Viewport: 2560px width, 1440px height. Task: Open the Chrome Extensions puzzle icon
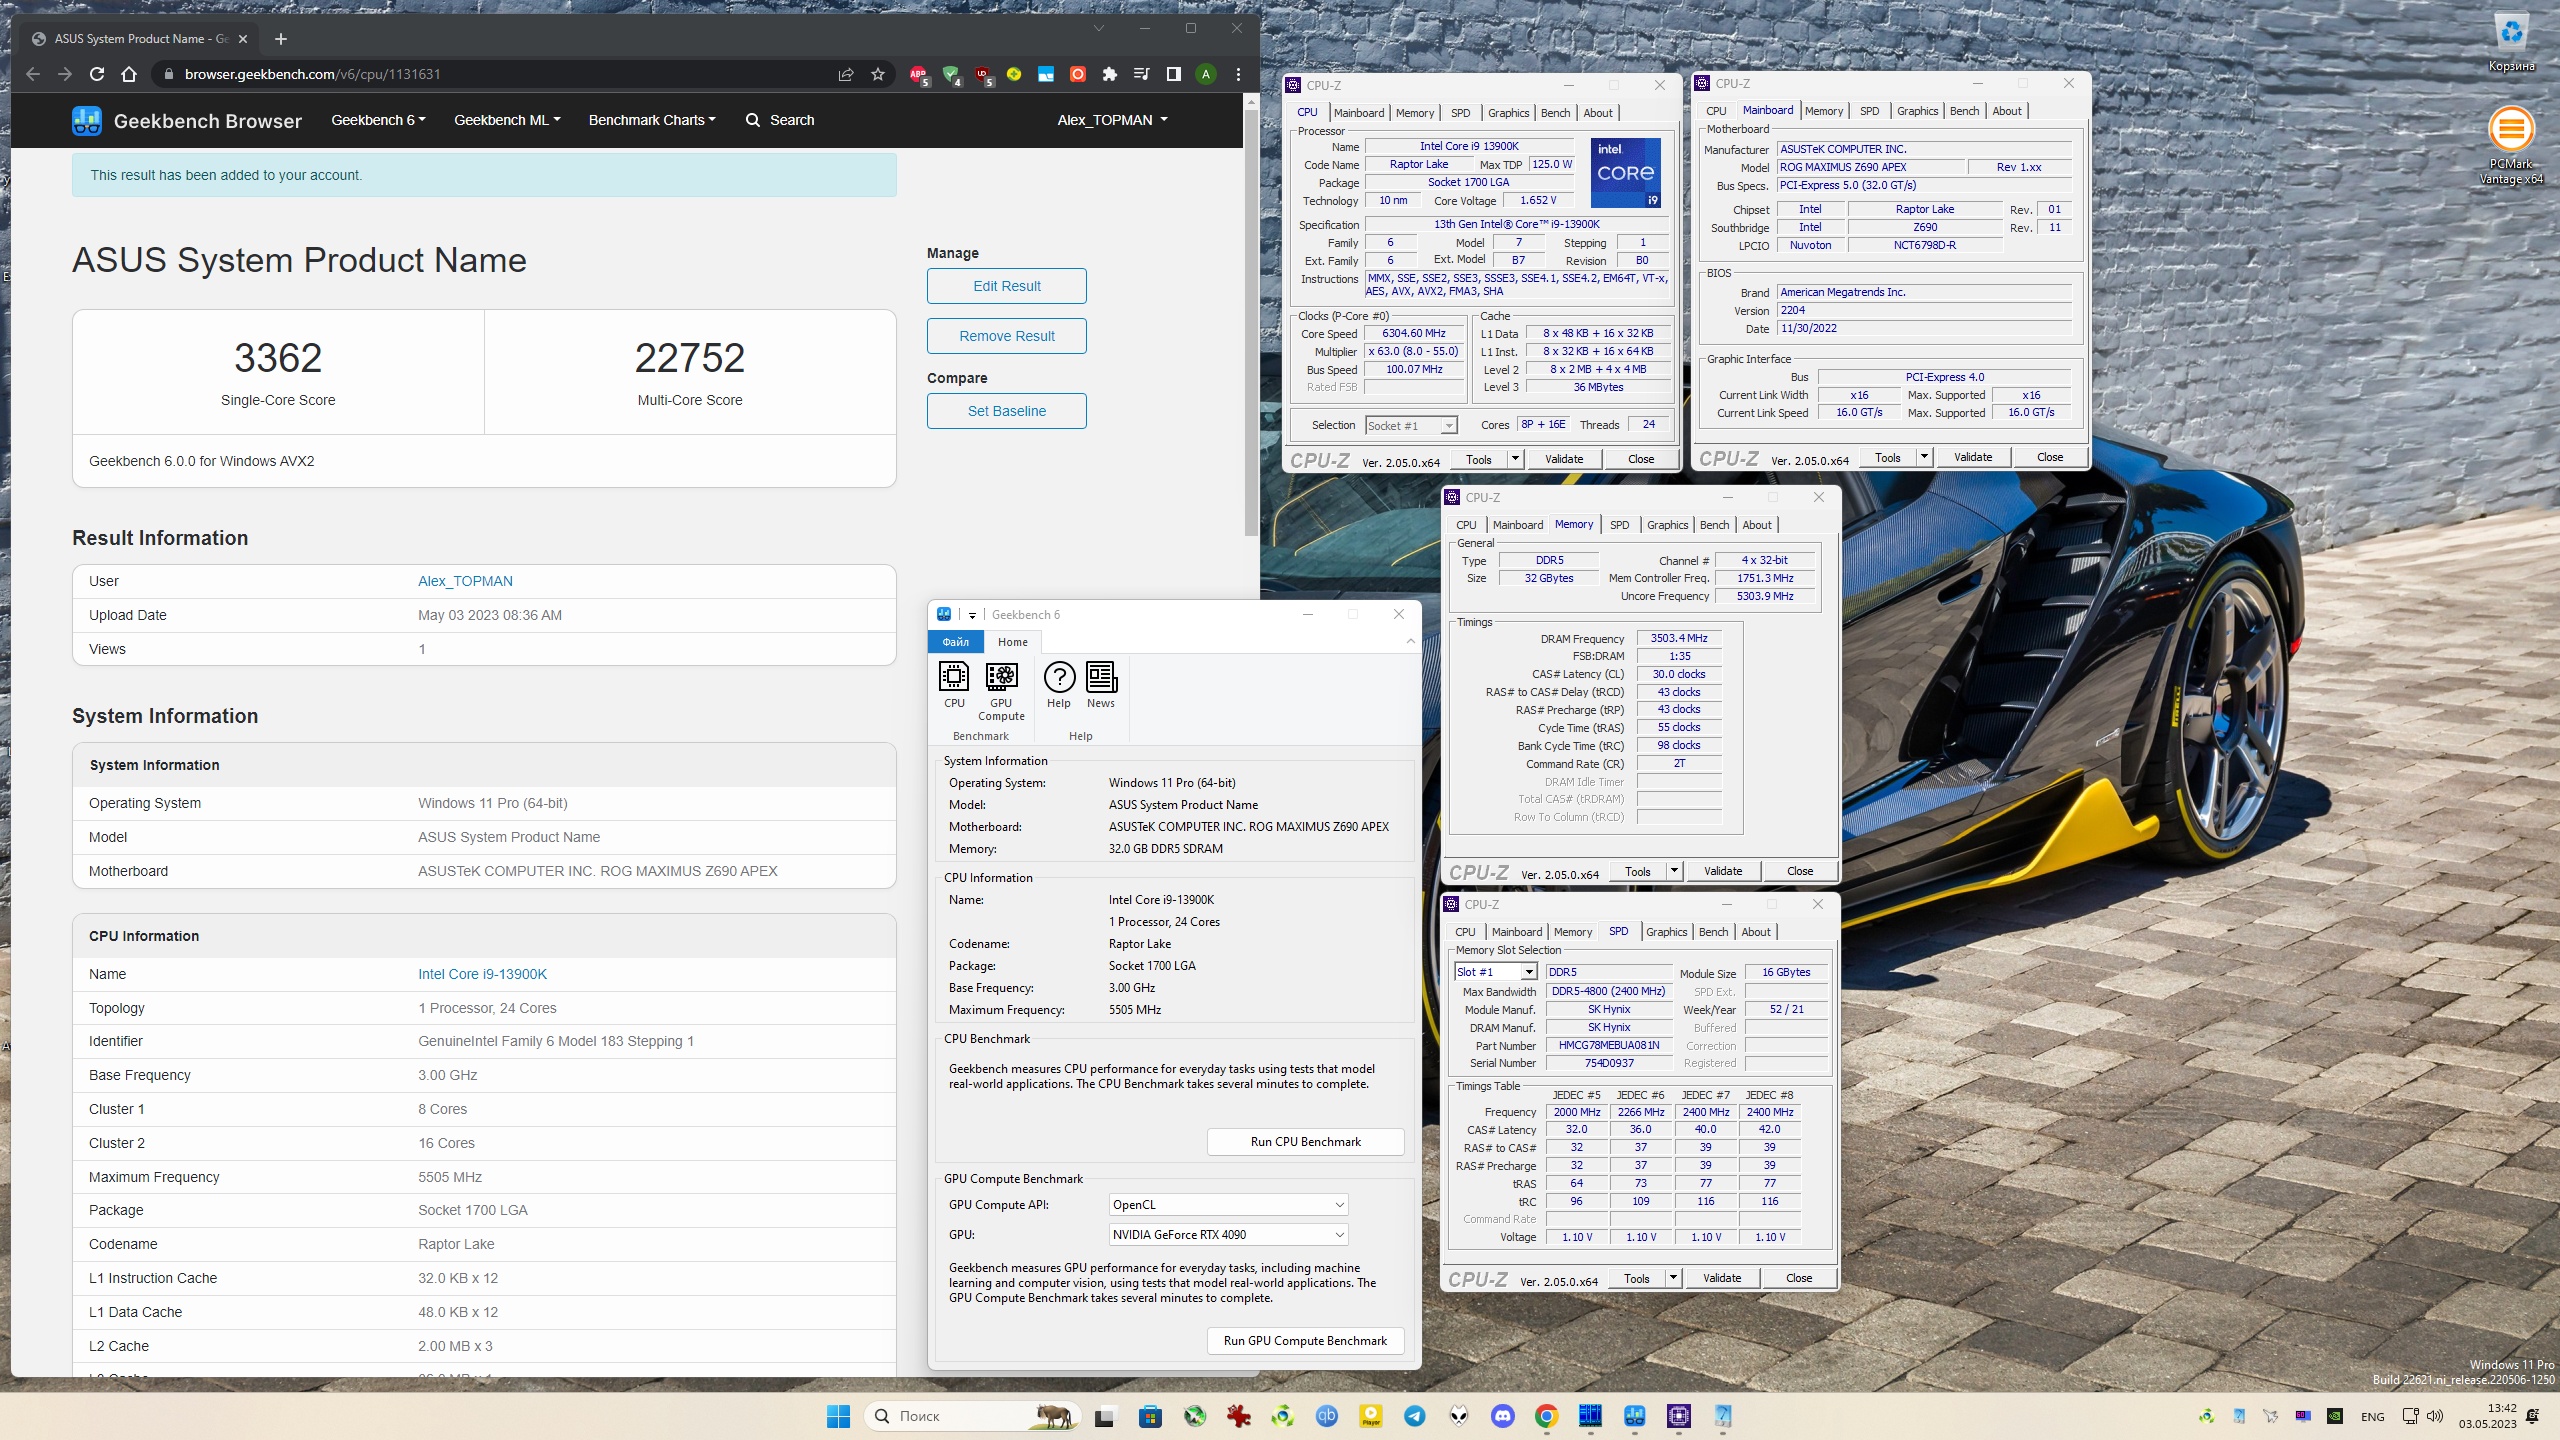click(1109, 74)
